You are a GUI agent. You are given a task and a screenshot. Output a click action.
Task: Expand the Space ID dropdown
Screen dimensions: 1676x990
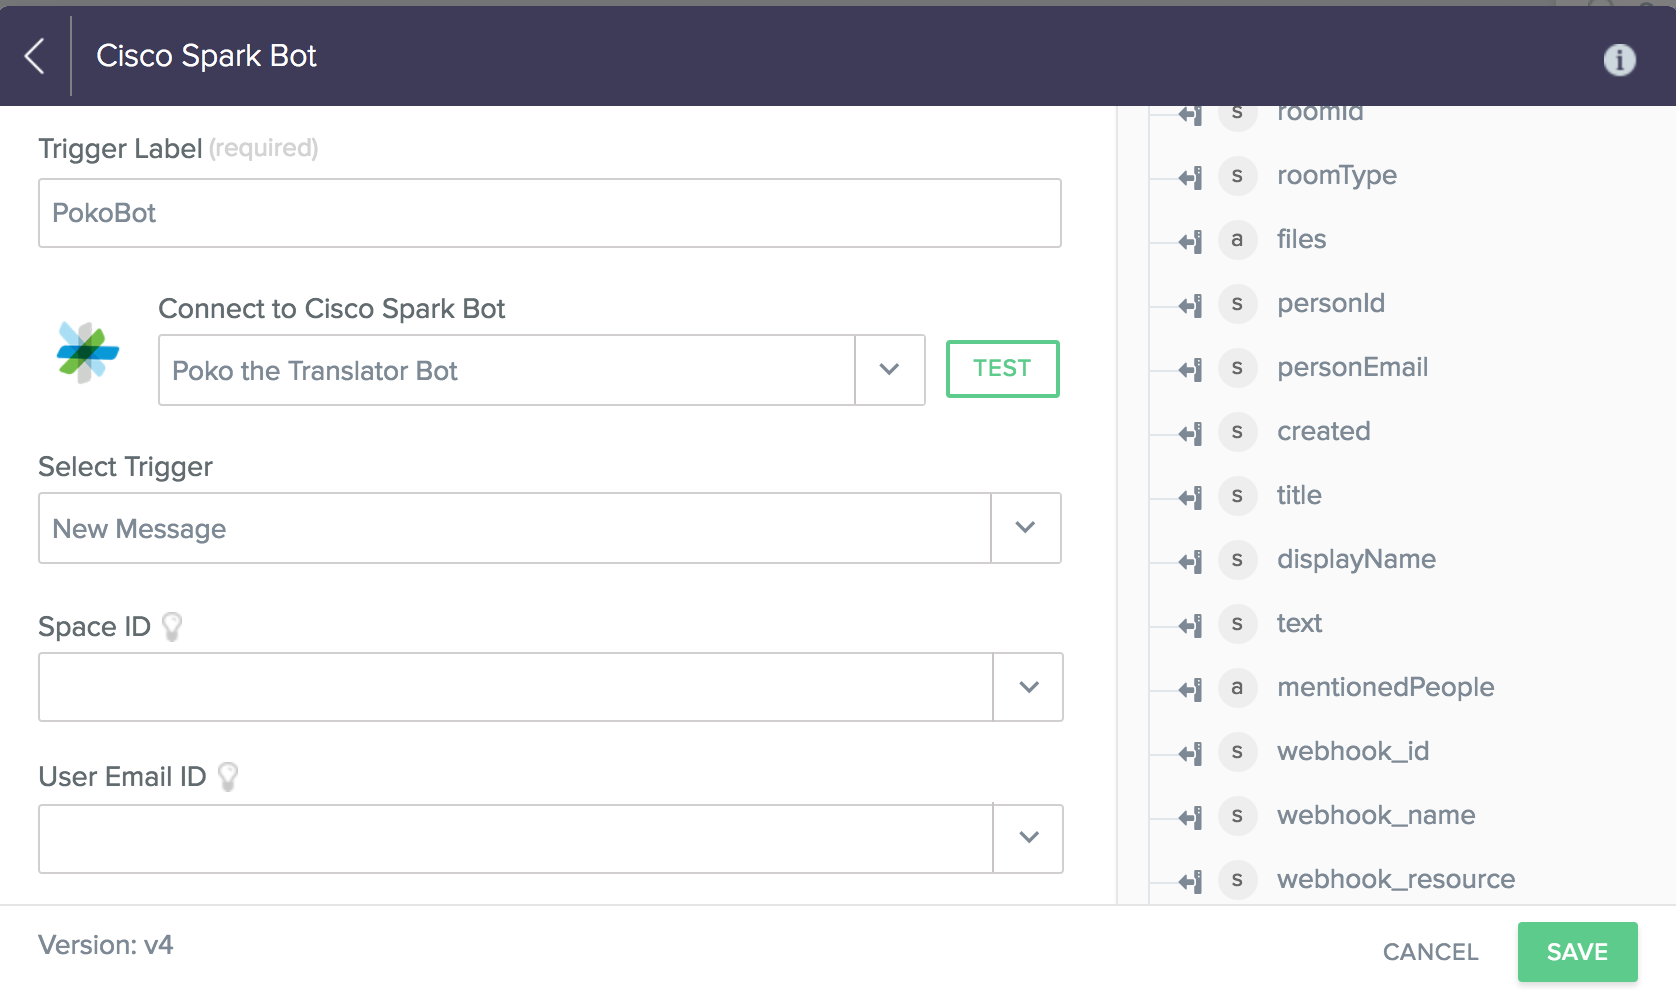coord(1028,687)
